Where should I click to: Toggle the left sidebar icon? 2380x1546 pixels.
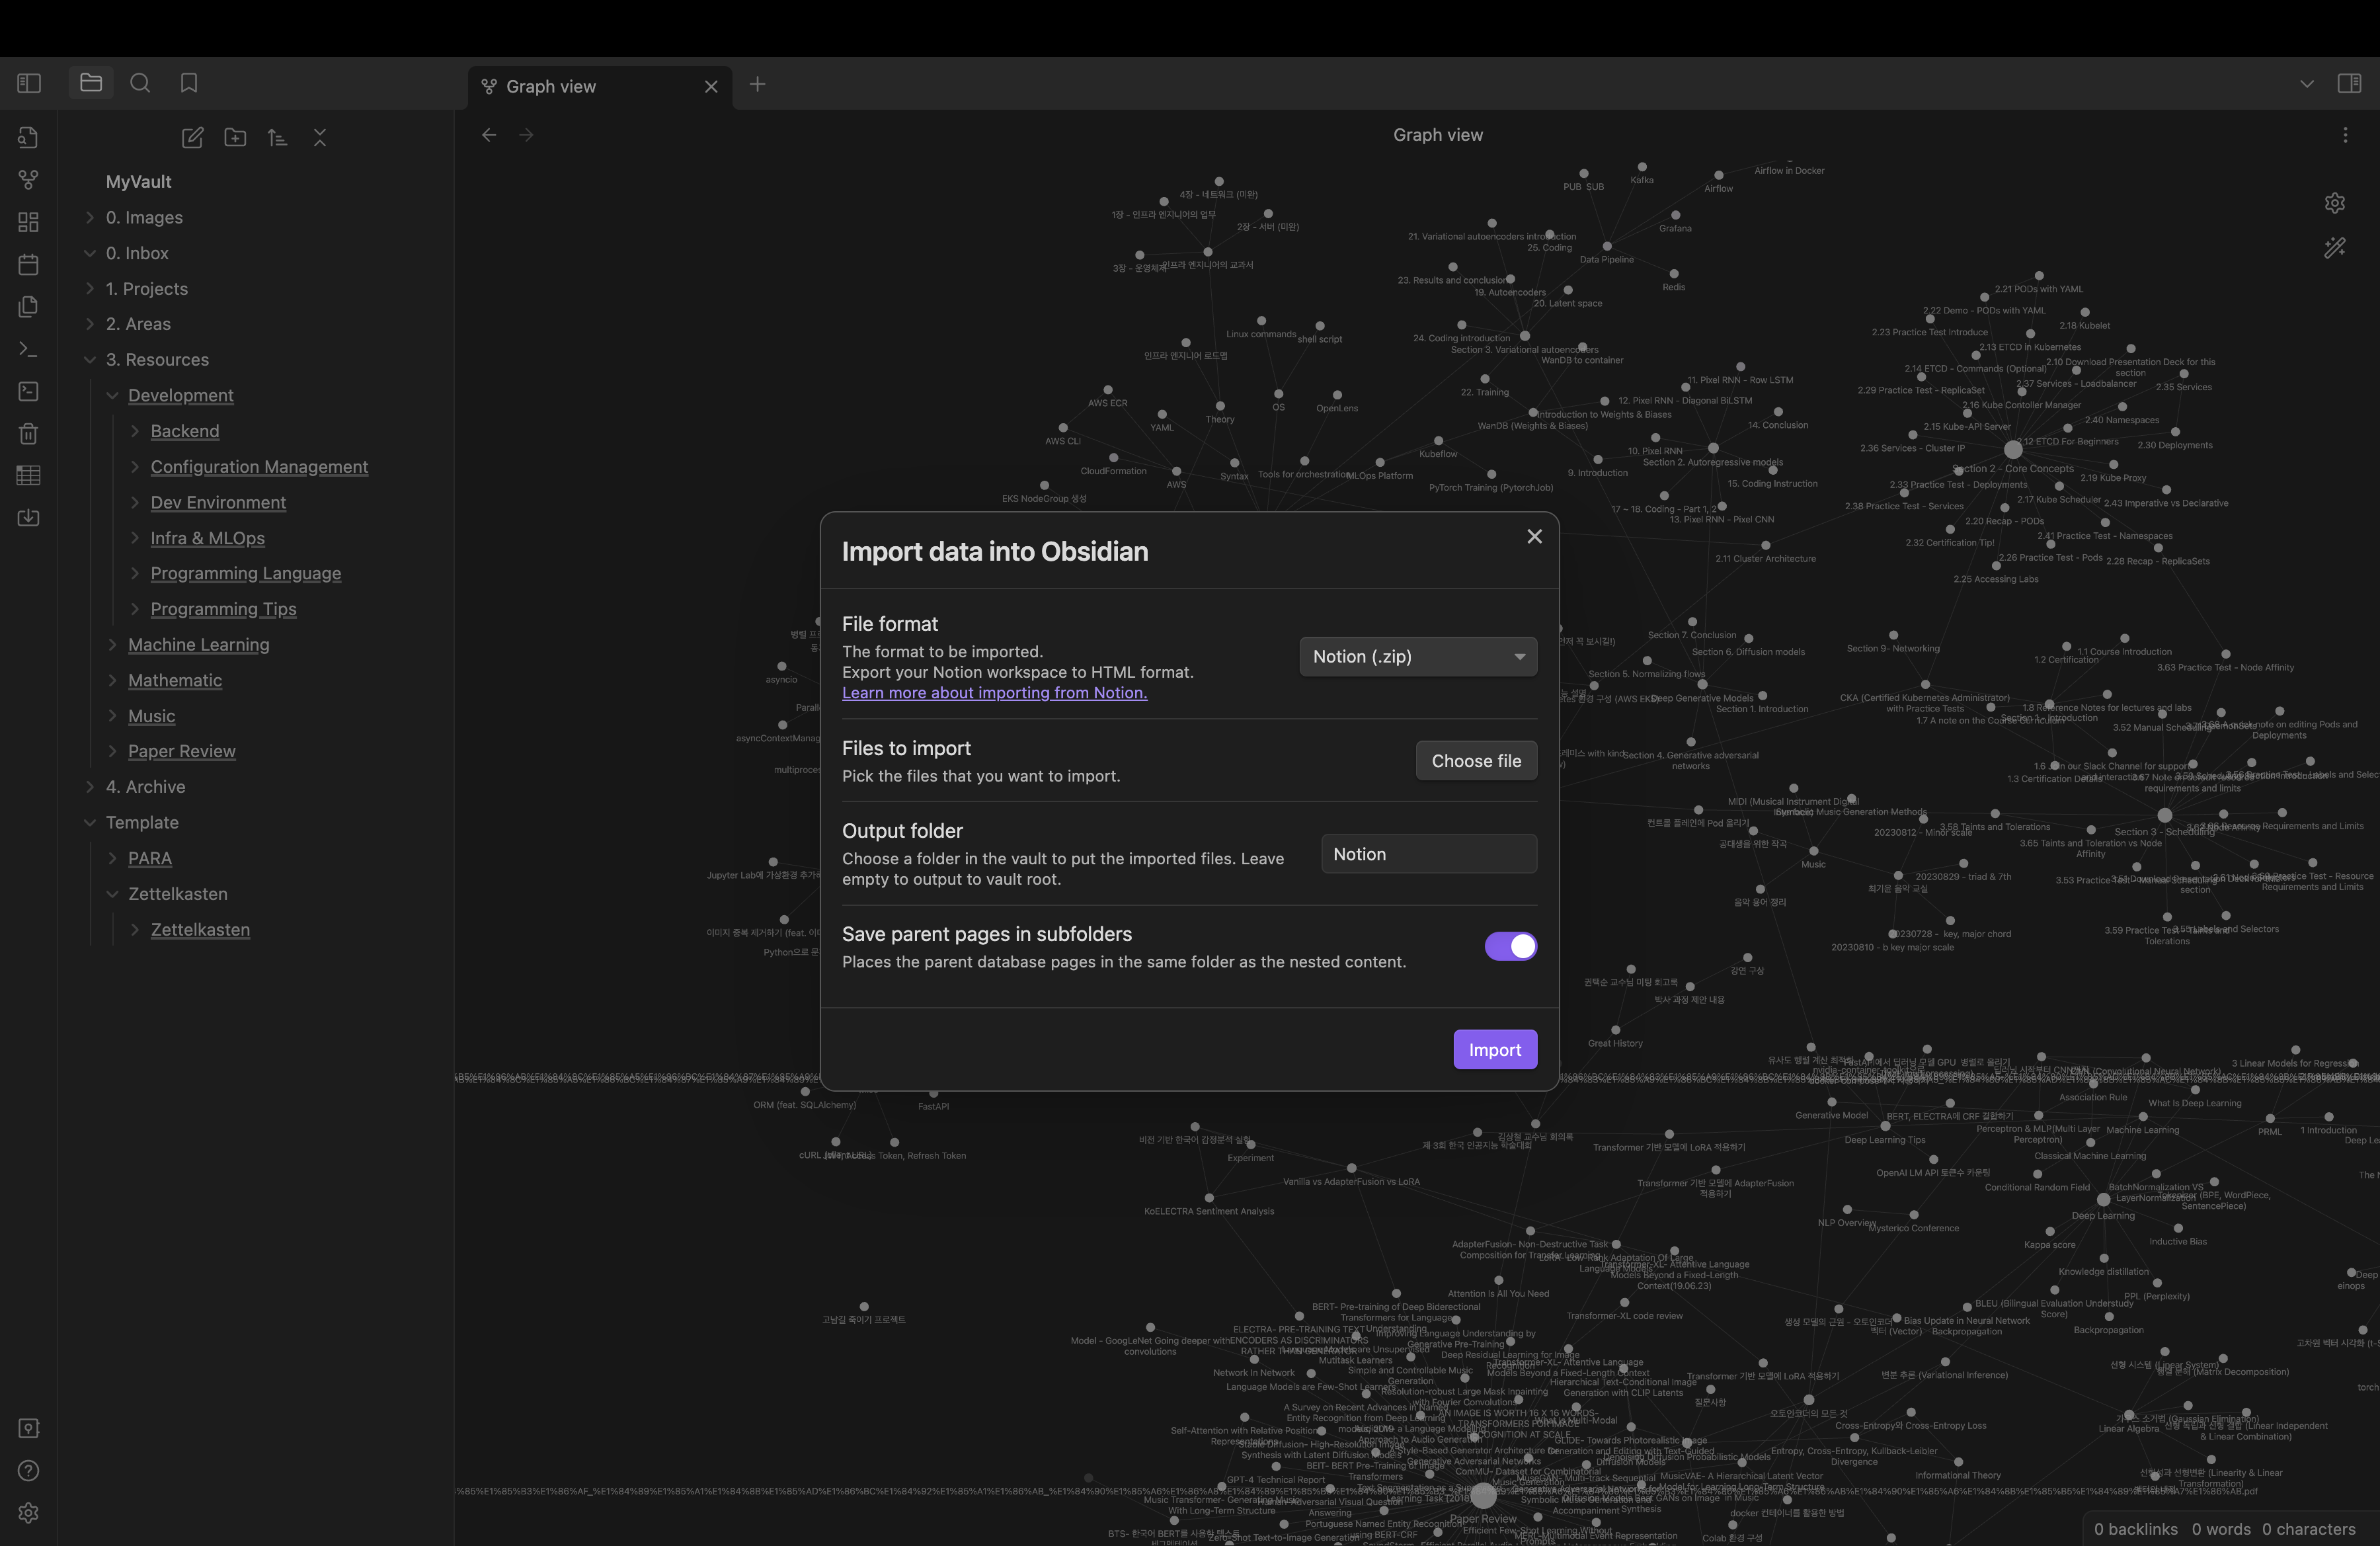(x=29, y=83)
